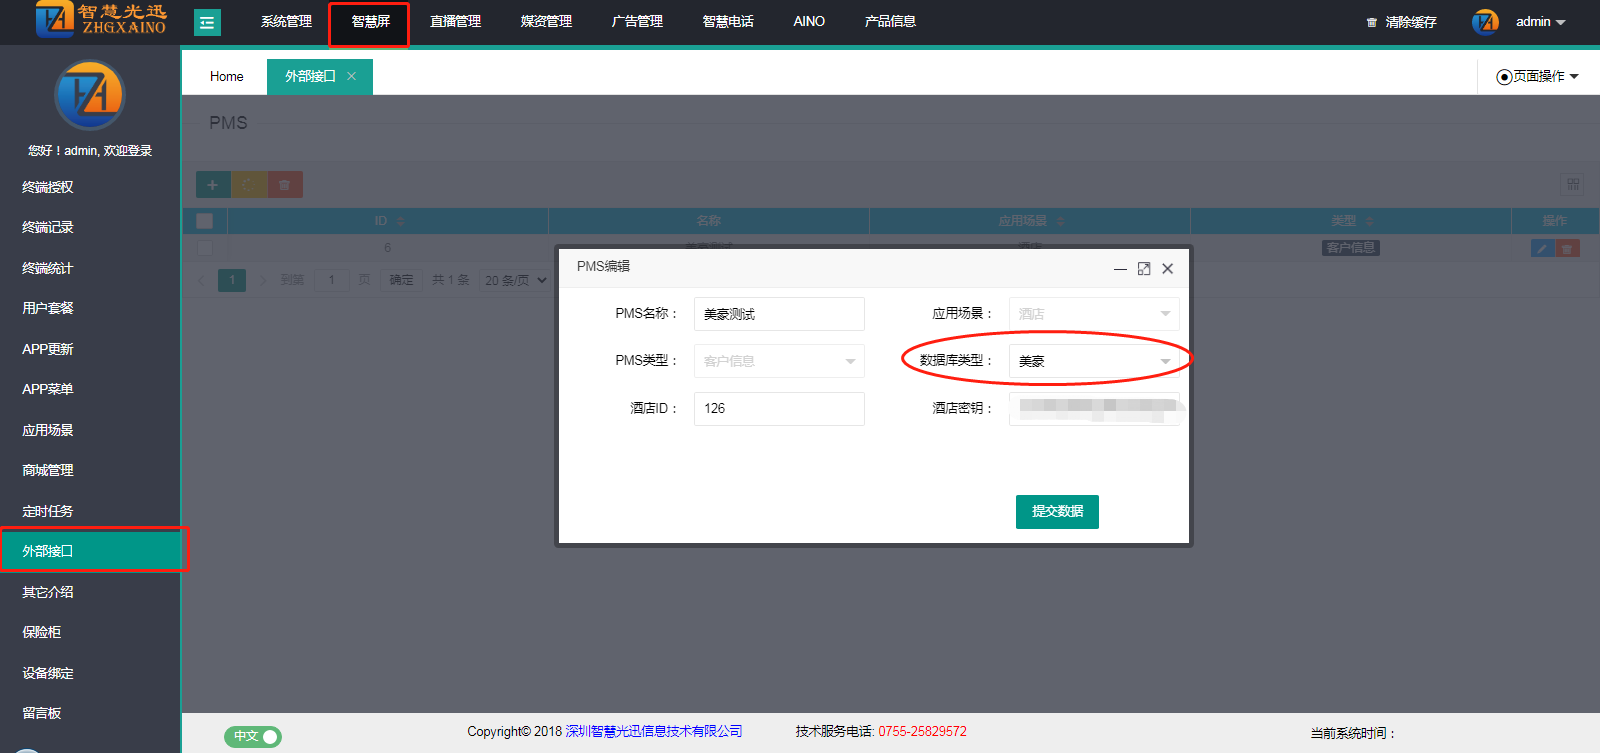The height and width of the screenshot is (753, 1600).
Task: Open the 数据库类型 dropdown
Action: point(1093,361)
